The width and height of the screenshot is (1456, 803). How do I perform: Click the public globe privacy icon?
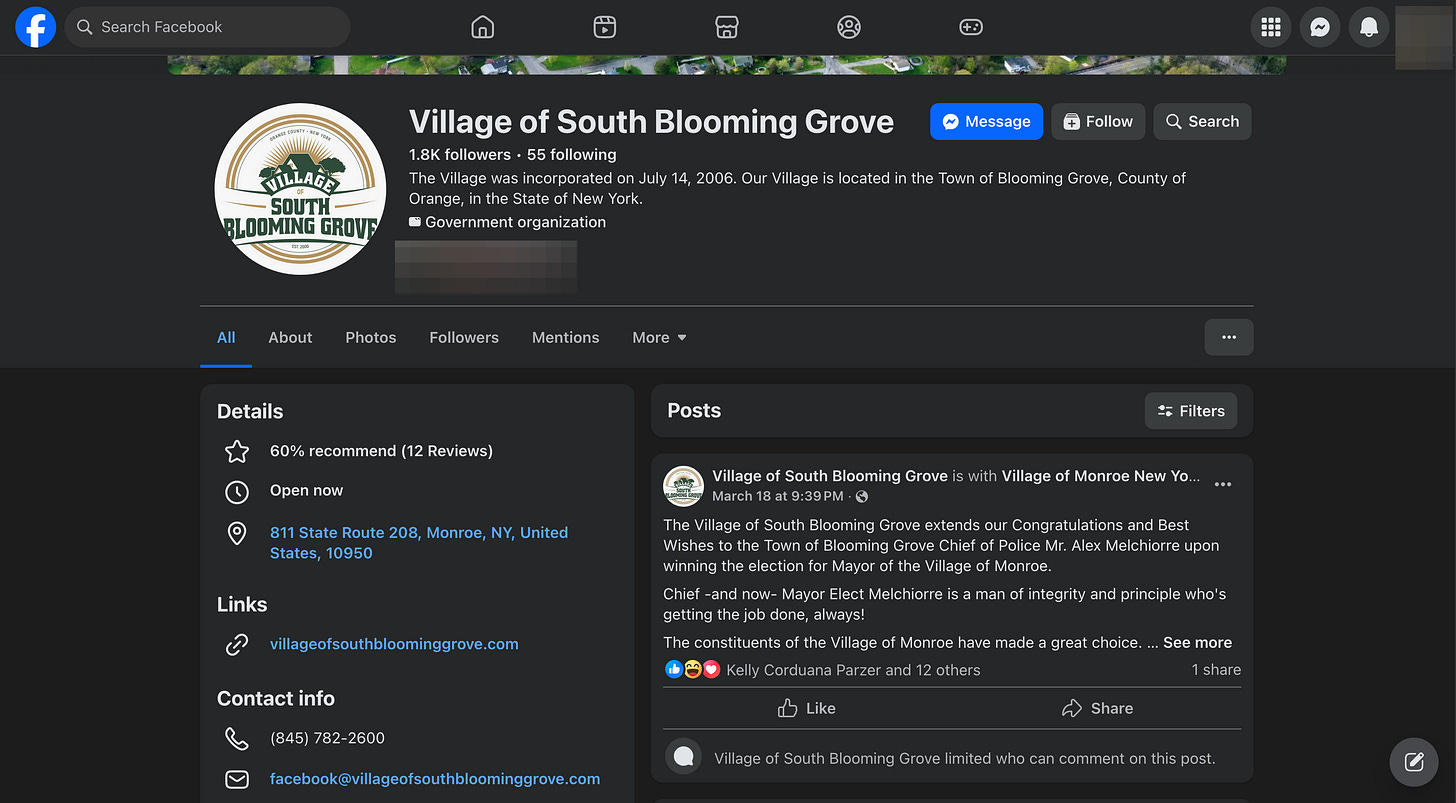[862, 496]
